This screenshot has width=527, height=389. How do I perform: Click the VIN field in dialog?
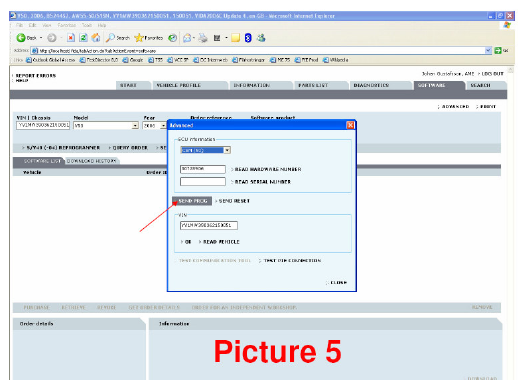pos(209,225)
